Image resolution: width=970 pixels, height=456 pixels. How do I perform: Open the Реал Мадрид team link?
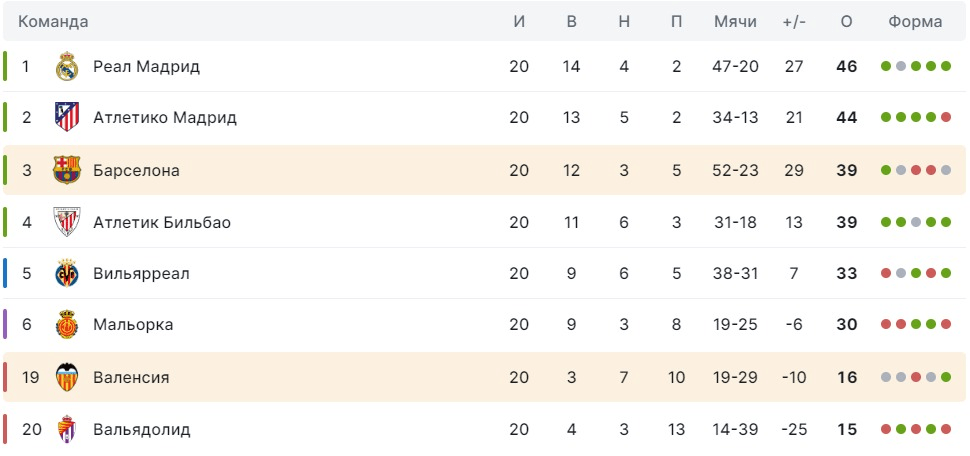pyautogui.click(x=146, y=67)
